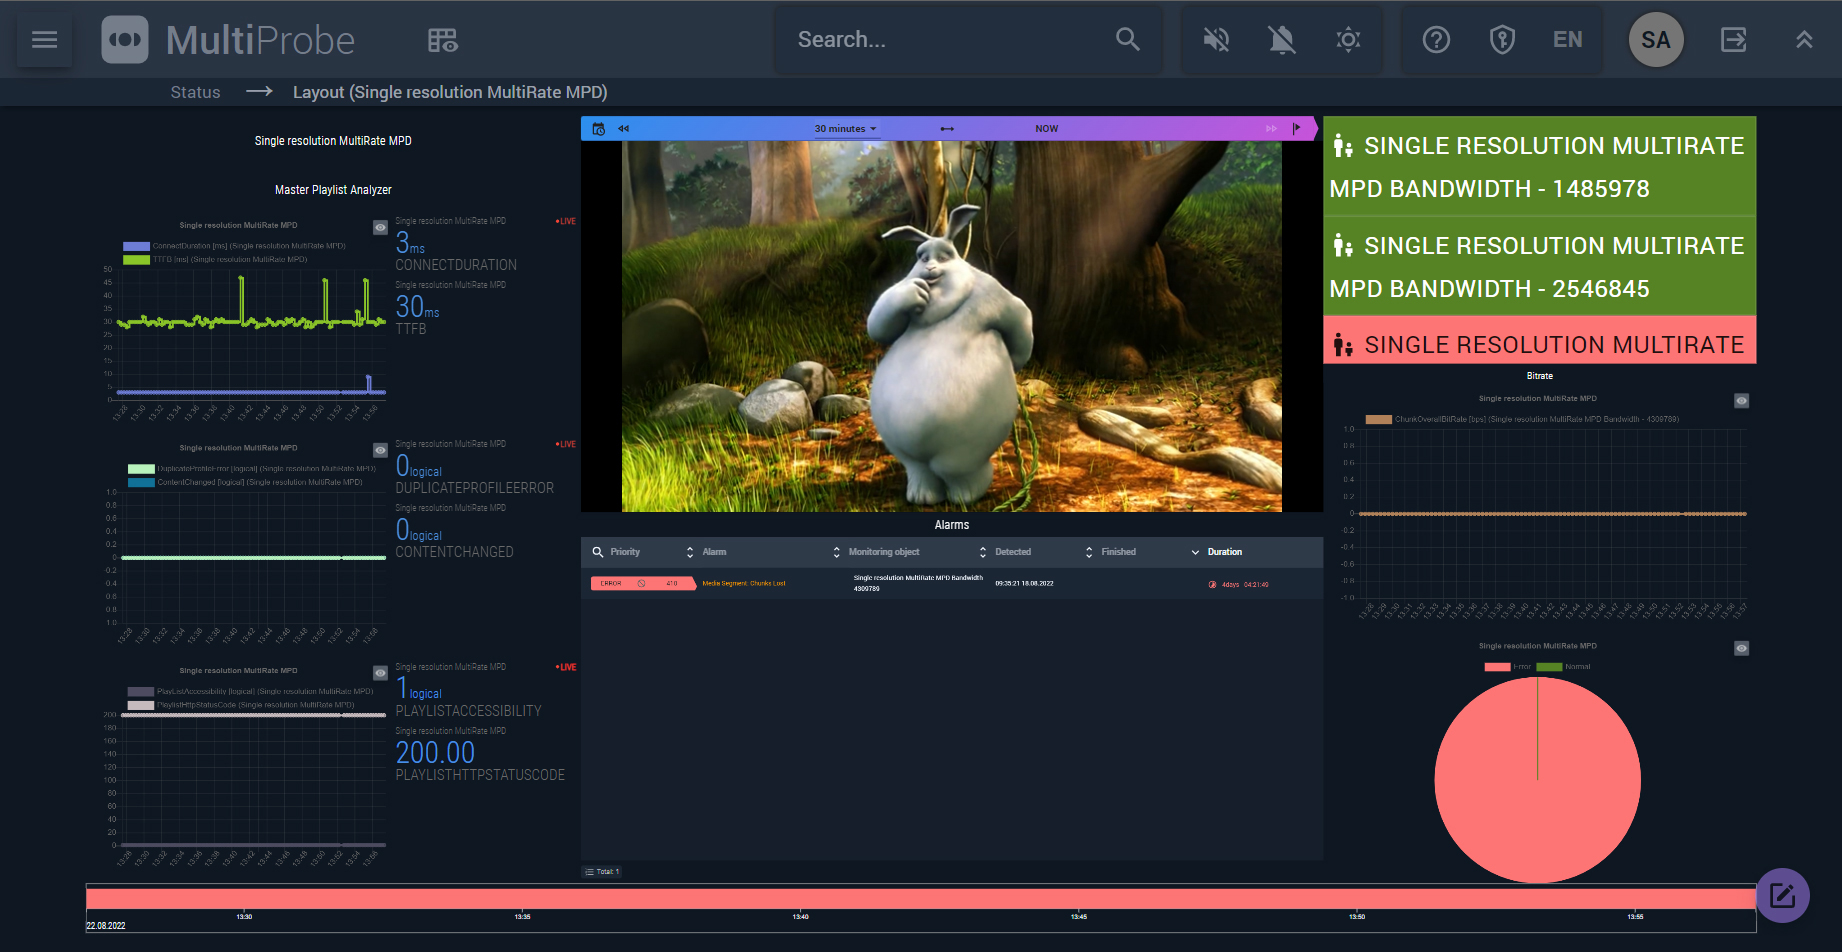
Task: Toggle the muted sound speaker icon
Action: [x=1216, y=40]
